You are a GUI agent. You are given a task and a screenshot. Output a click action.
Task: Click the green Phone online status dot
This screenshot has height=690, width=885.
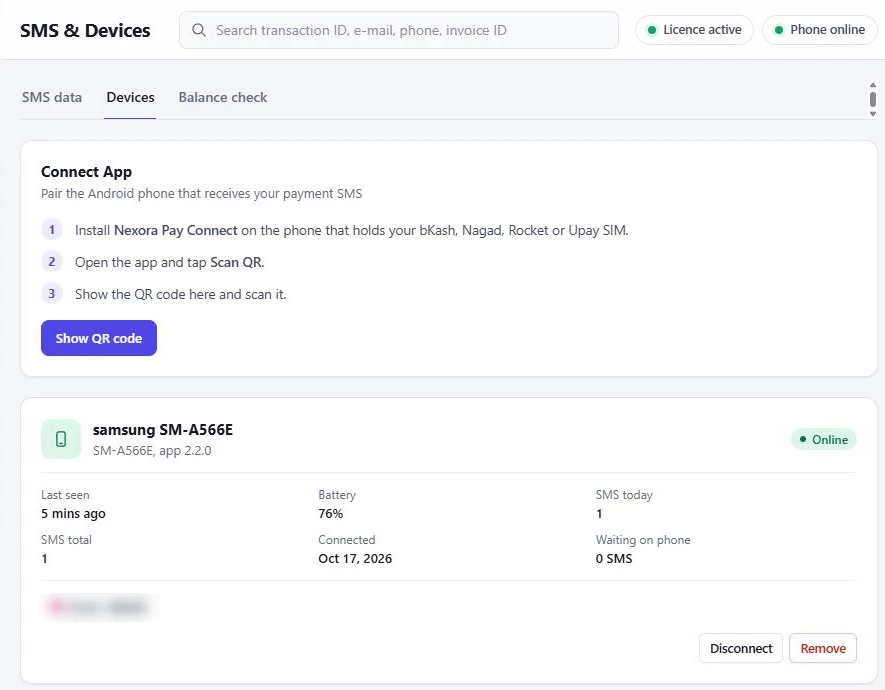(x=778, y=30)
